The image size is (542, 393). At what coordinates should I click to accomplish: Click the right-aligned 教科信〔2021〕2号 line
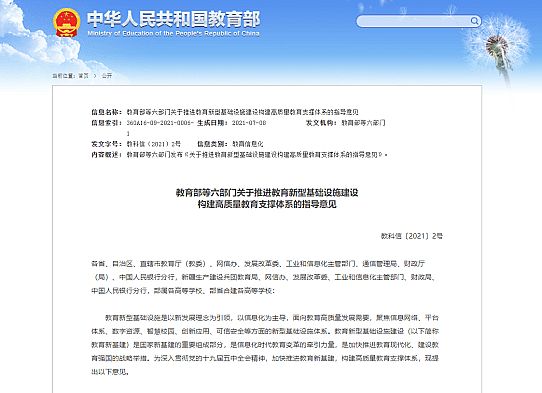pyautogui.click(x=412, y=236)
